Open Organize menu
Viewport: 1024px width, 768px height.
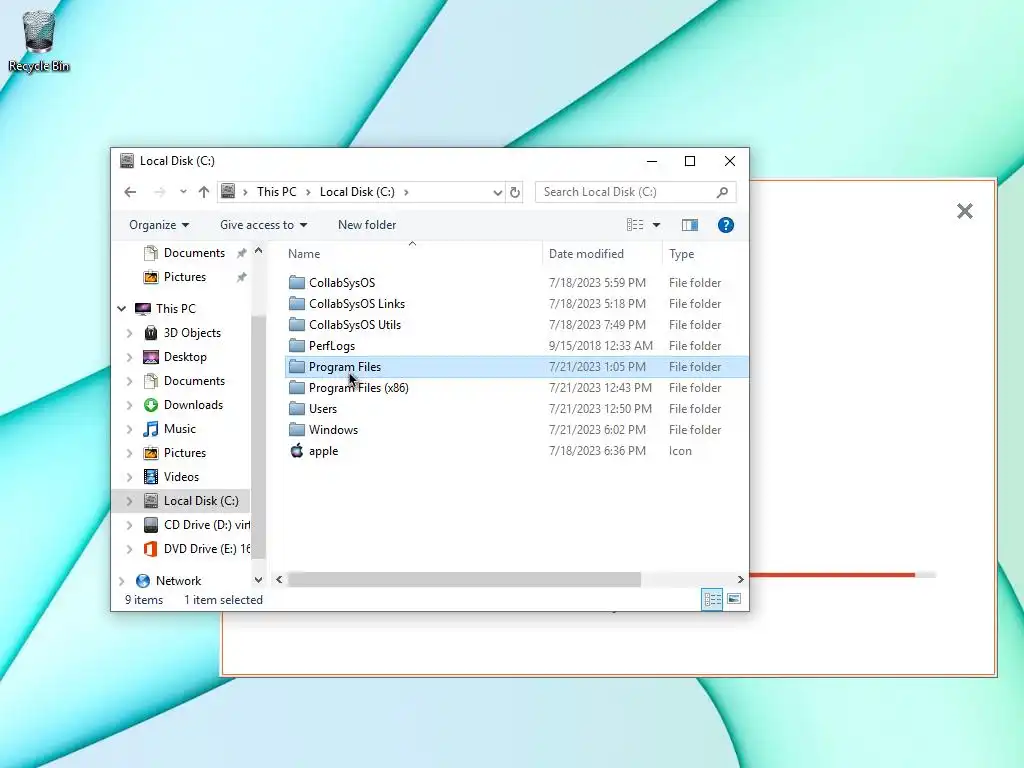159,225
